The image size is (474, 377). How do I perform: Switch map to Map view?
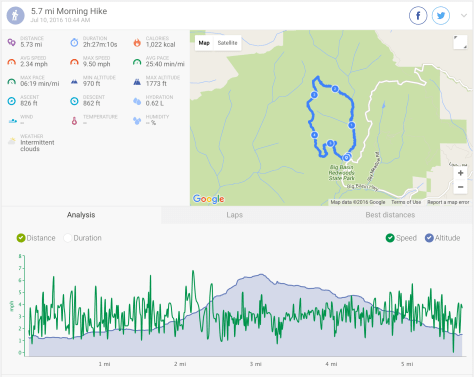(204, 43)
